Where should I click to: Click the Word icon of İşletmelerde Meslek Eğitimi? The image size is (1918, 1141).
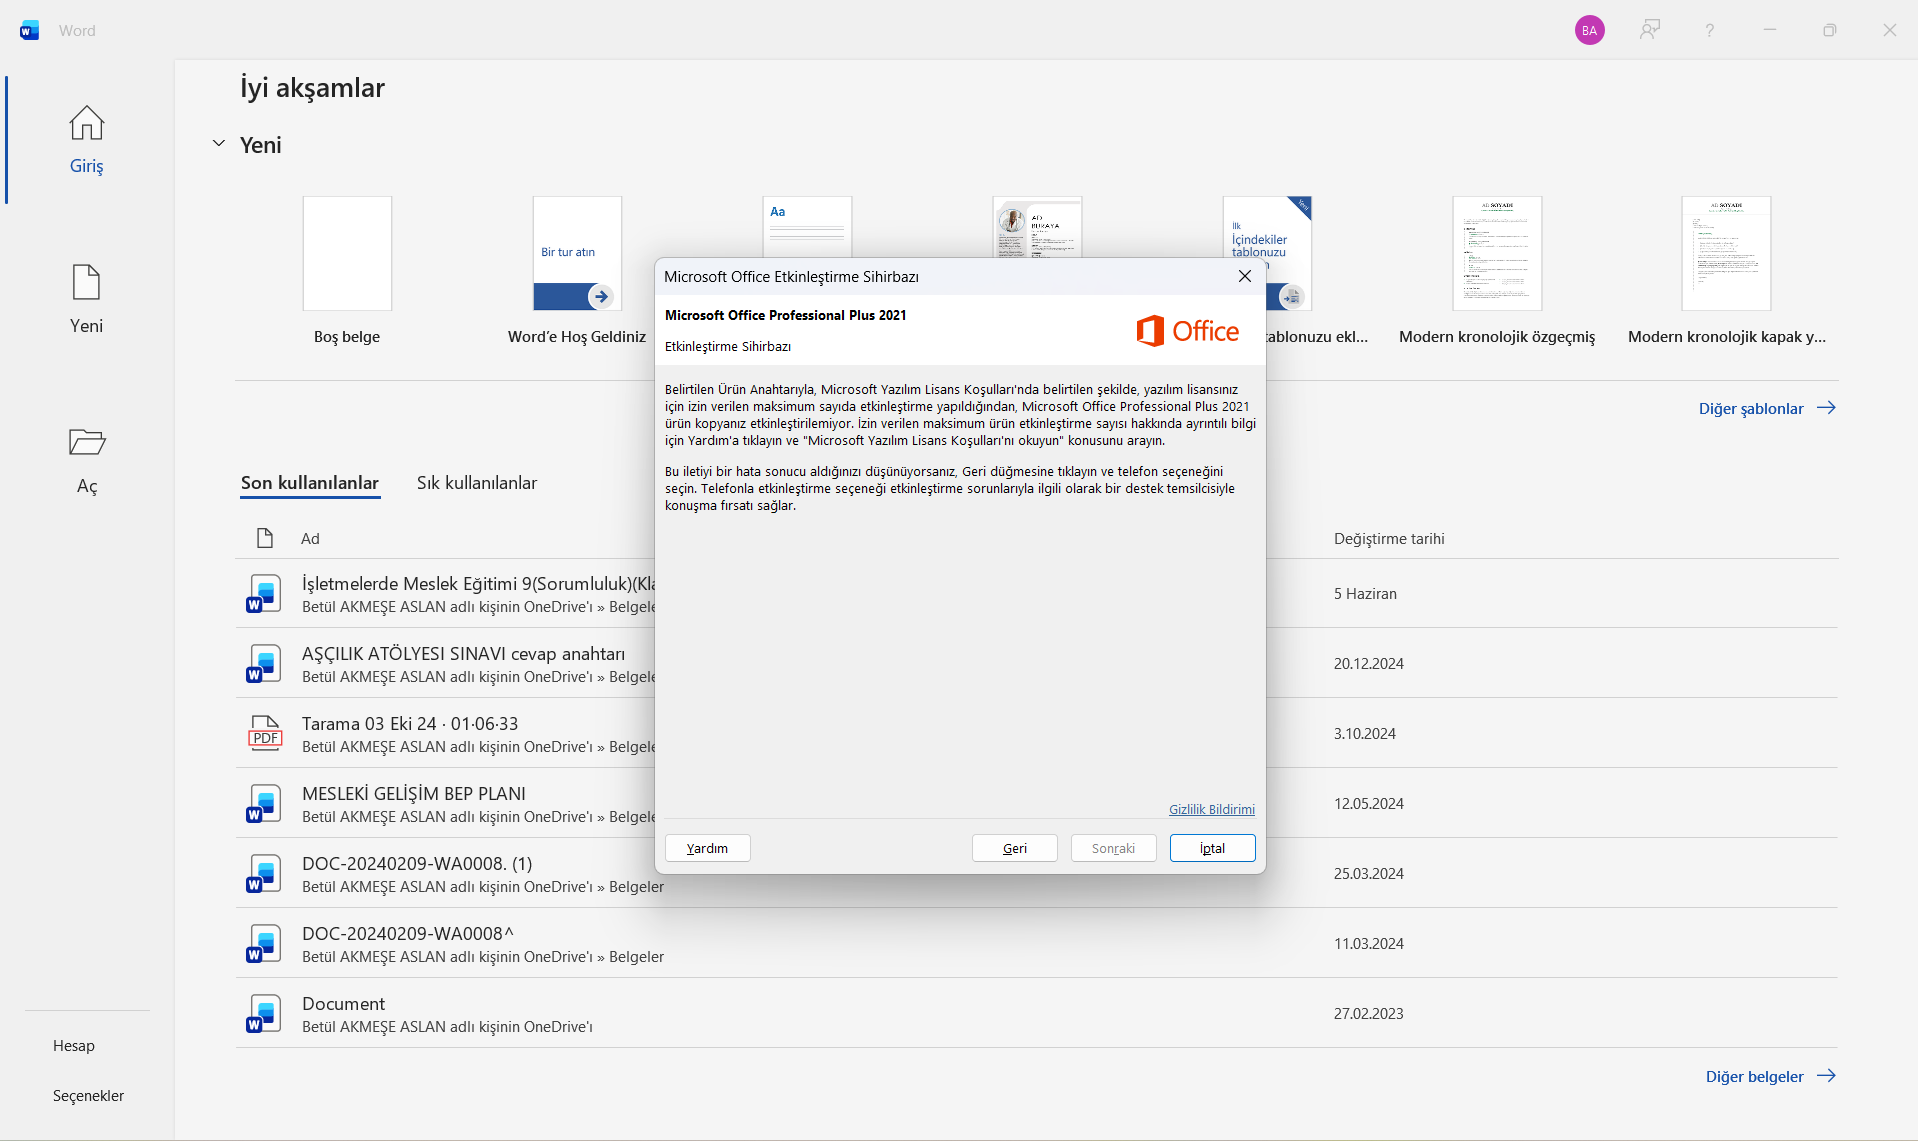click(x=264, y=593)
